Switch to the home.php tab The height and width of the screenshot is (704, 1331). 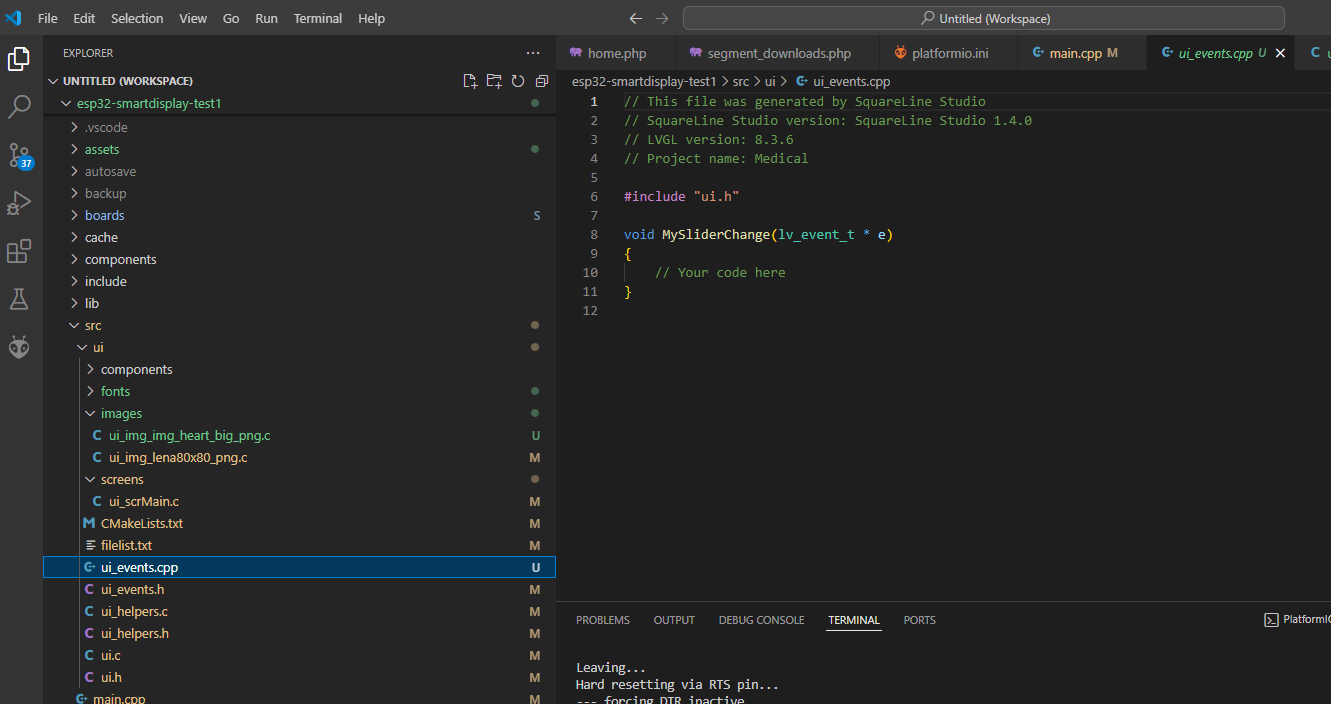[616, 53]
